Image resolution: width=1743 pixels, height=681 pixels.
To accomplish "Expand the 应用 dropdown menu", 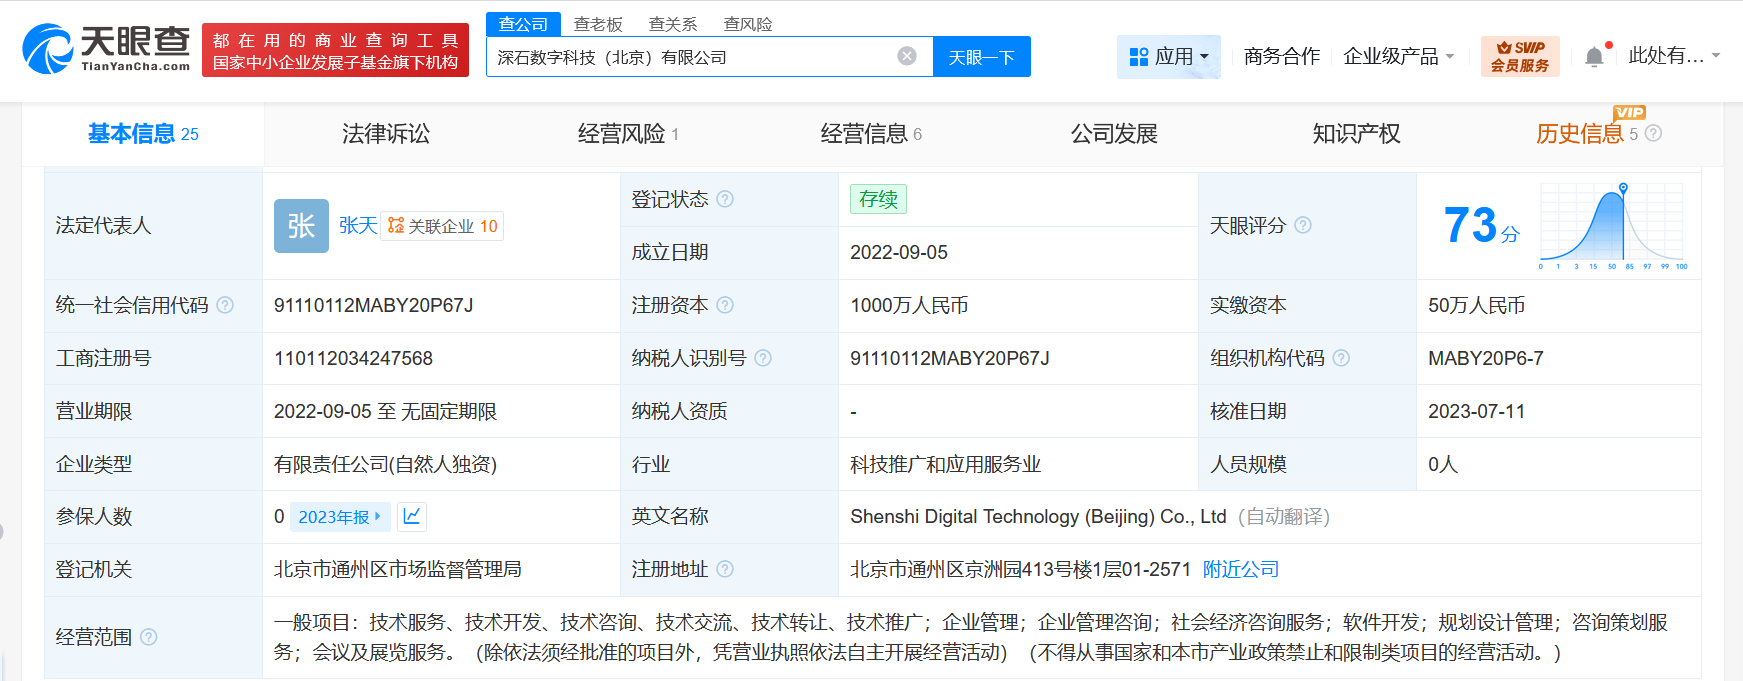I will [x=1168, y=57].
